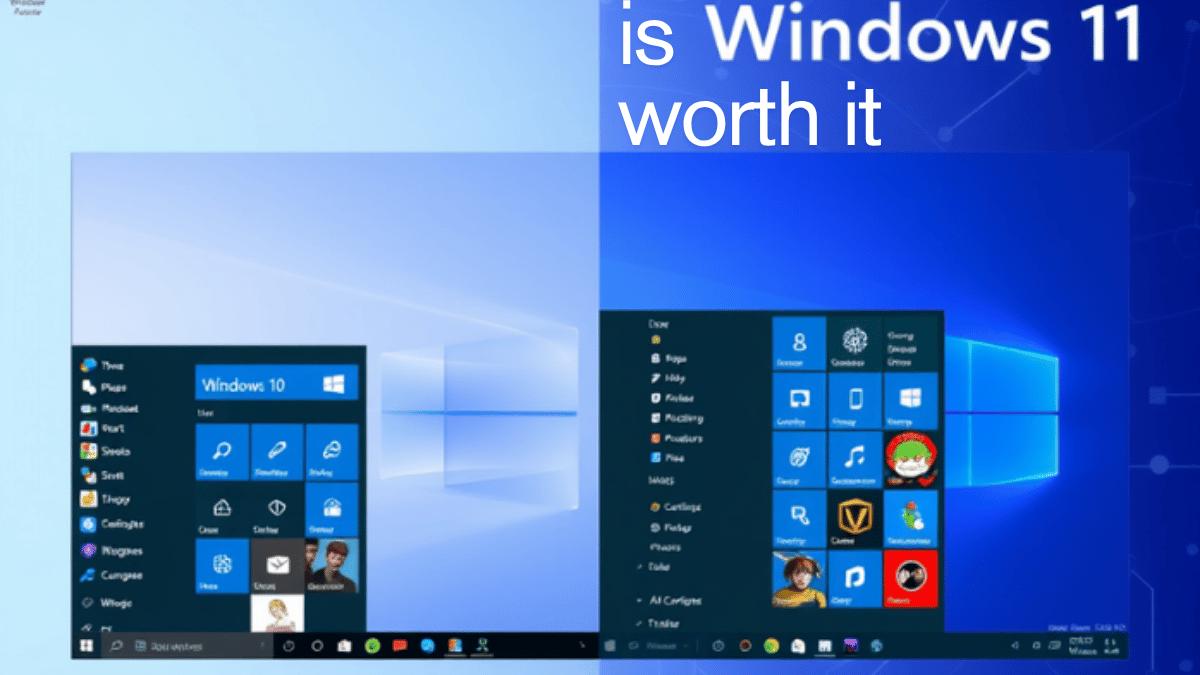Viewport: 1200px width, 675px height.
Task: Open the pen tile under the Windows 10 banner
Action: (x=276, y=452)
